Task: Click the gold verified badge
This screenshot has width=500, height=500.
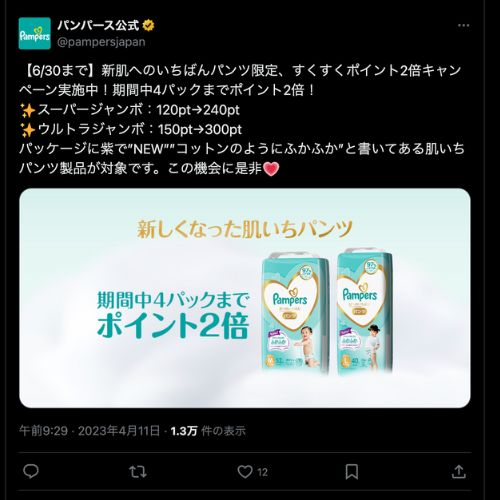Action: (x=148, y=25)
